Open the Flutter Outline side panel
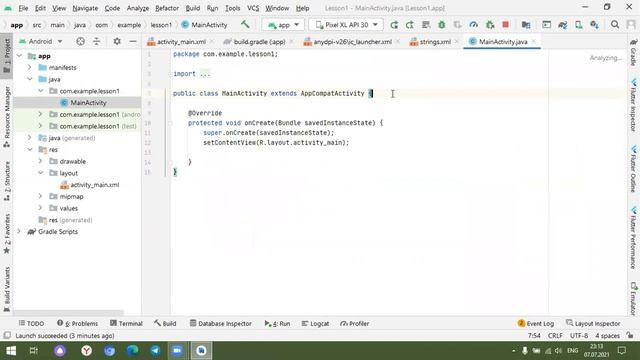Screen dimensions: 640x360 633,169
